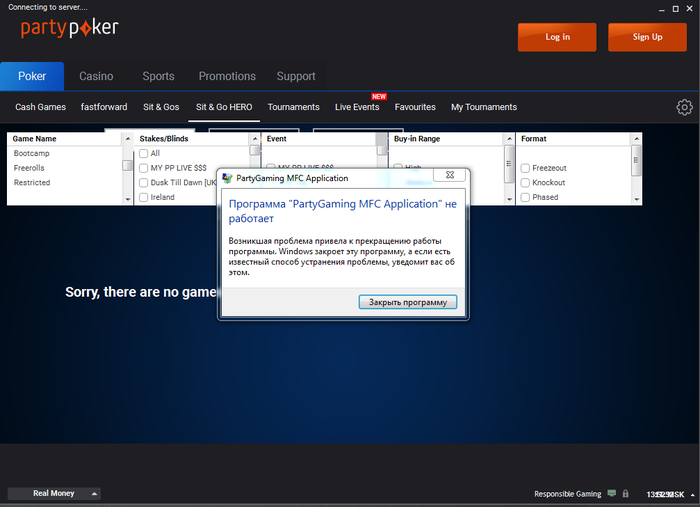The height and width of the screenshot is (507, 700).
Task: Select Freerolls in Game Name list
Action: [x=29, y=168]
